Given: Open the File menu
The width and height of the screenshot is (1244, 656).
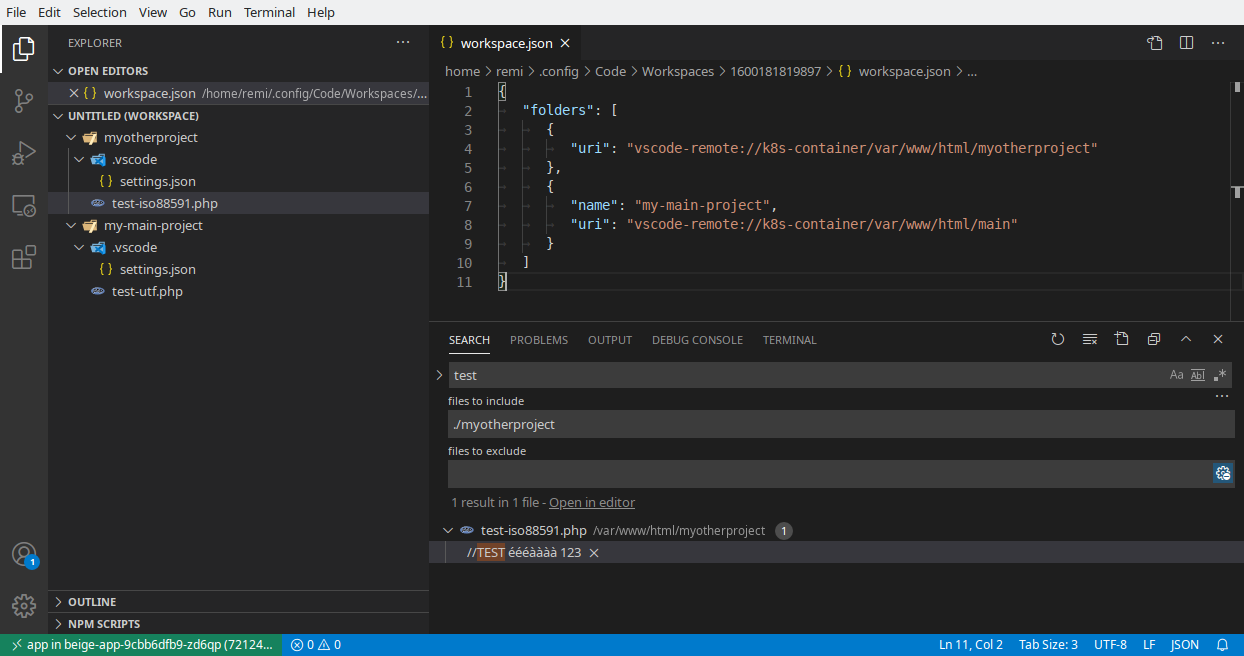Looking at the screenshot, I should [x=16, y=12].
